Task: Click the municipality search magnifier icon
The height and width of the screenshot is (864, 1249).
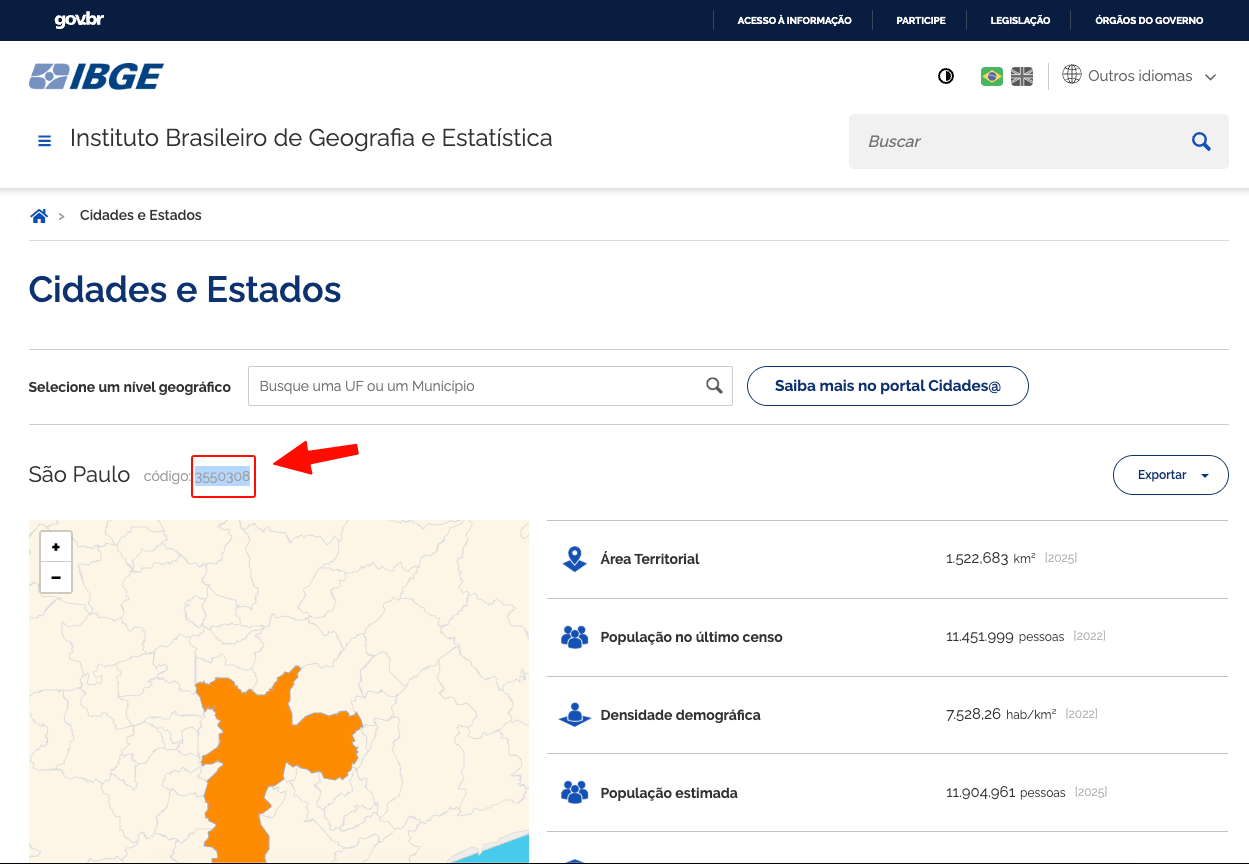Action: pyautogui.click(x=714, y=386)
